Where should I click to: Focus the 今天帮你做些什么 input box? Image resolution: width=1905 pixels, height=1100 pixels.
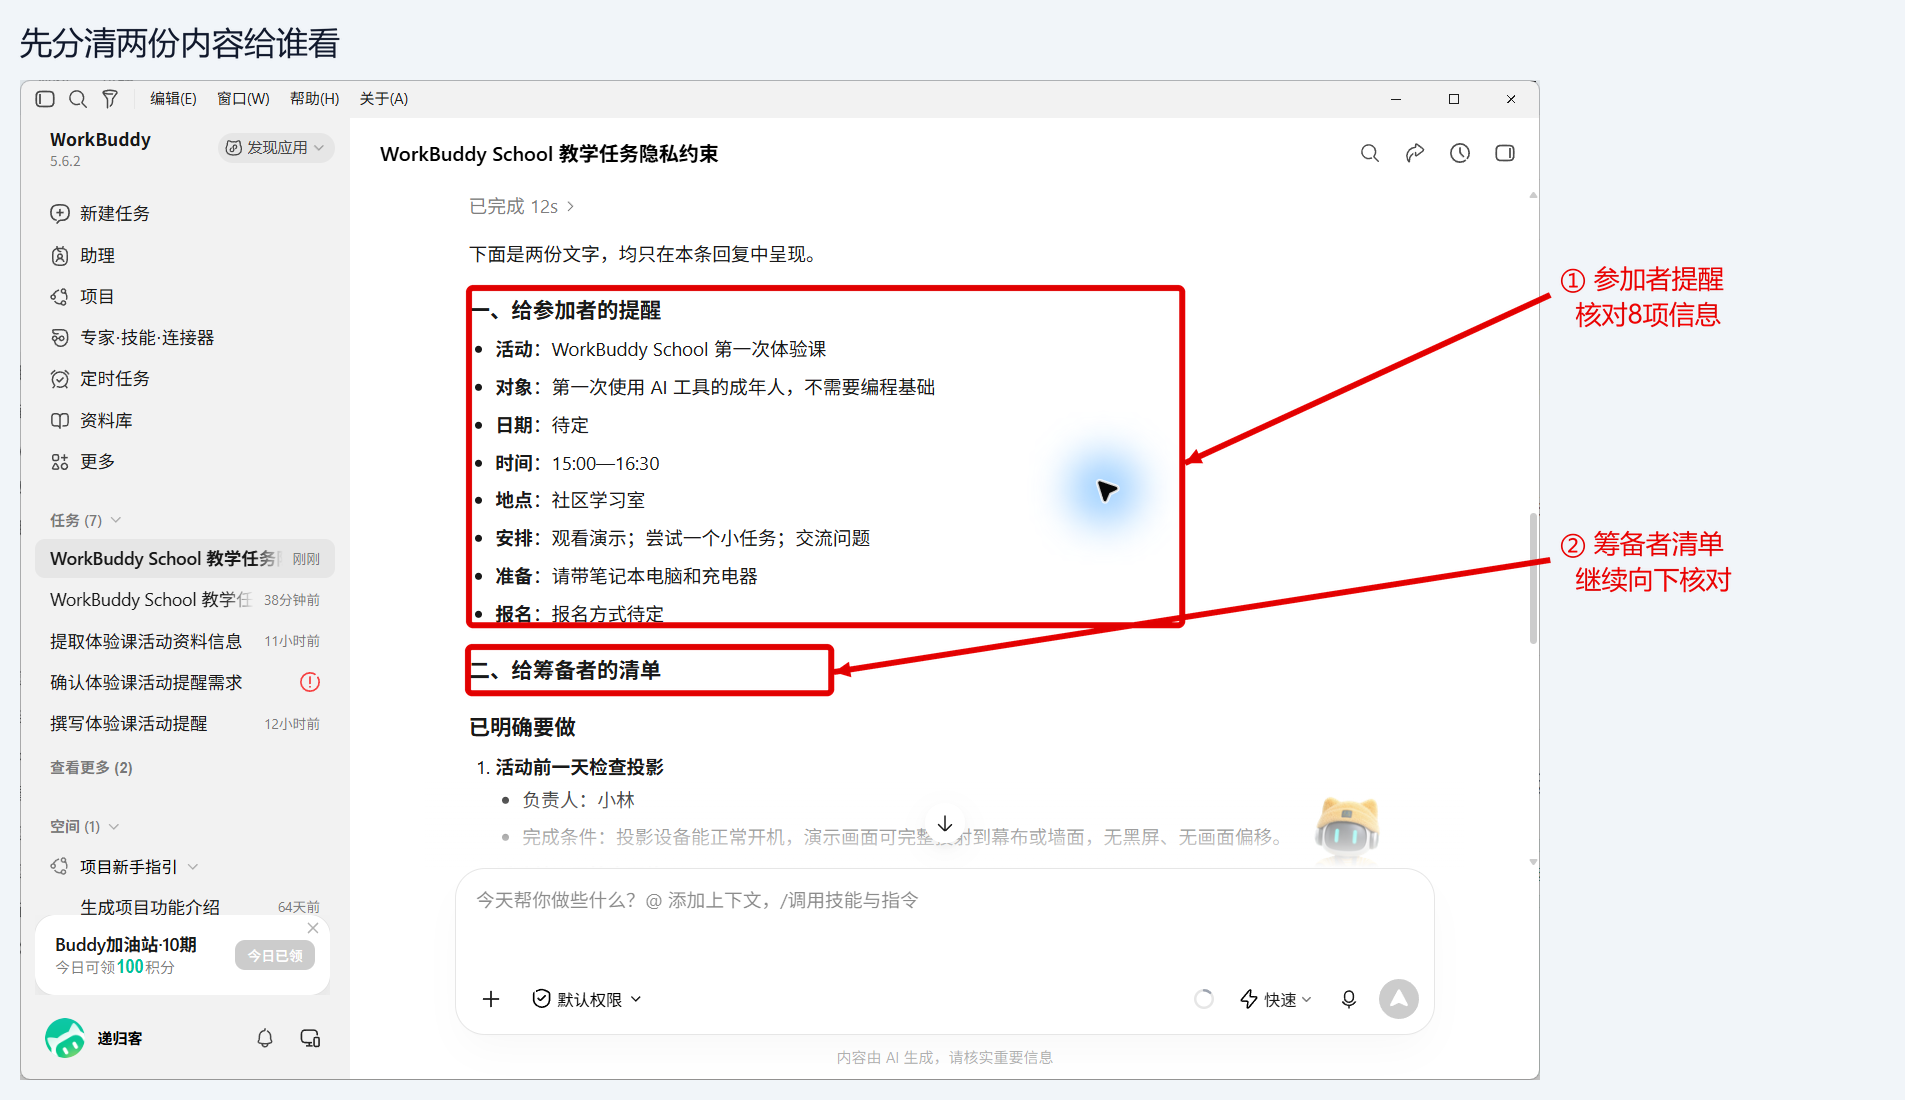click(945, 900)
